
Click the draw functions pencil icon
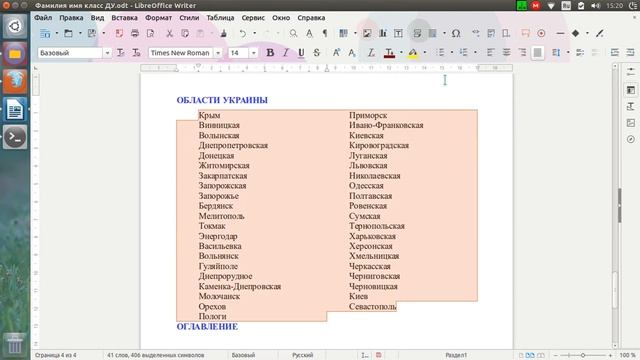pyautogui.click(x=599, y=33)
